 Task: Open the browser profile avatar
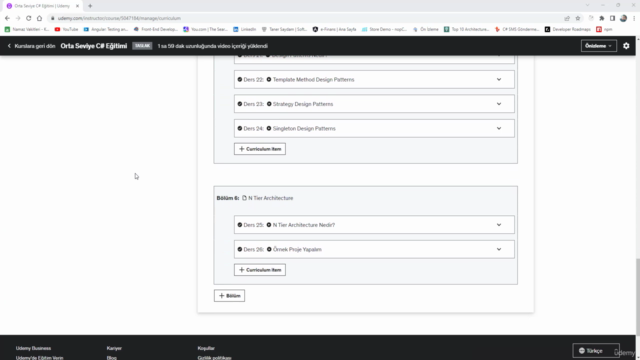pos(623,18)
